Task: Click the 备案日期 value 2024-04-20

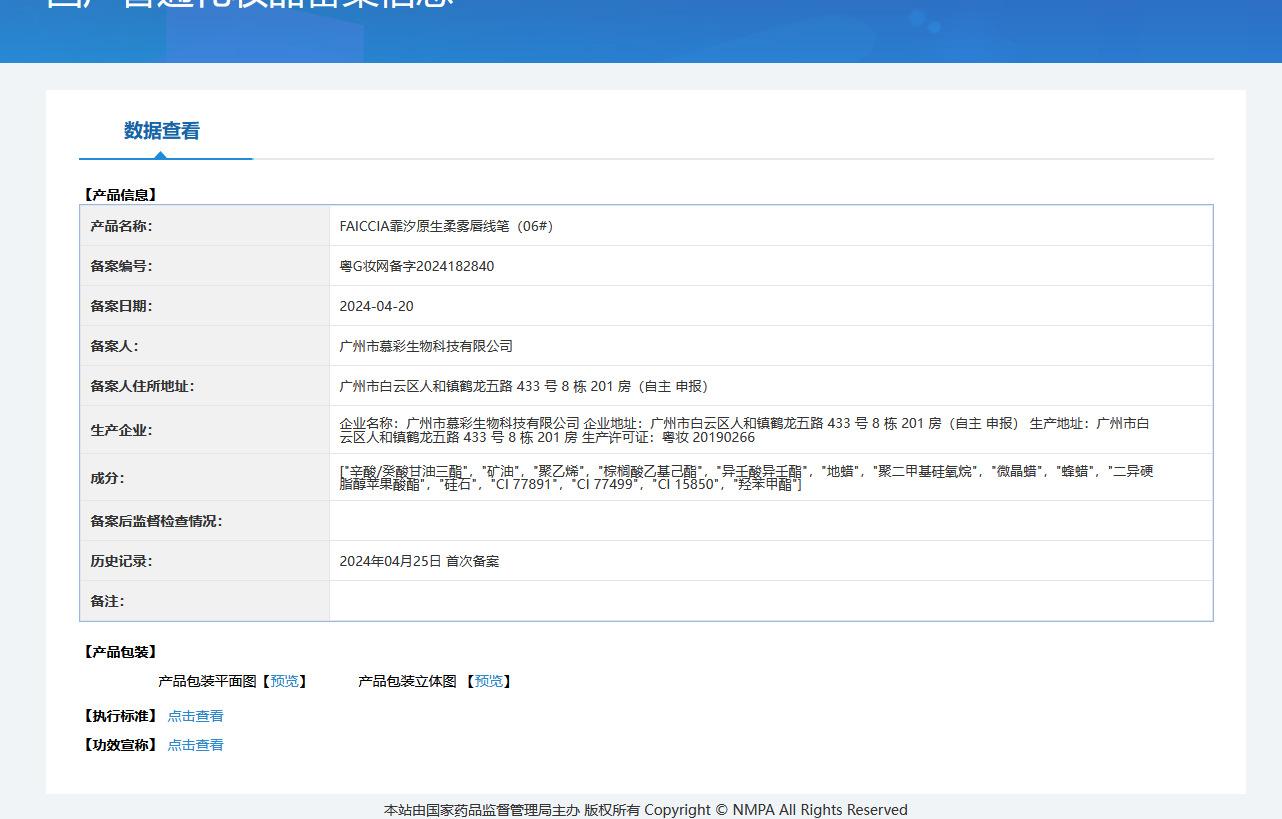Action: [x=377, y=306]
